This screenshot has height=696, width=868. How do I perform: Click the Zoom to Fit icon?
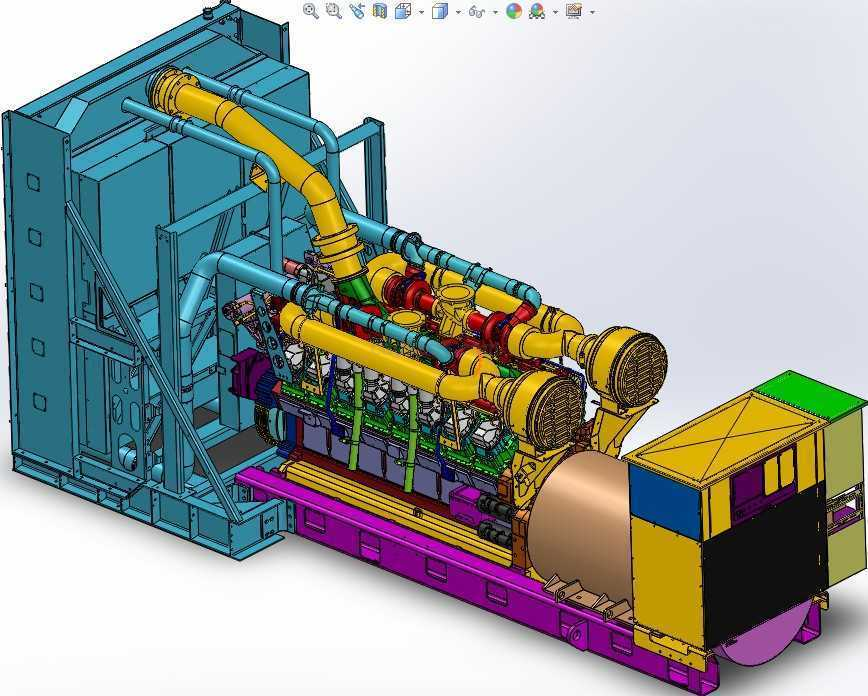coord(311,11)
